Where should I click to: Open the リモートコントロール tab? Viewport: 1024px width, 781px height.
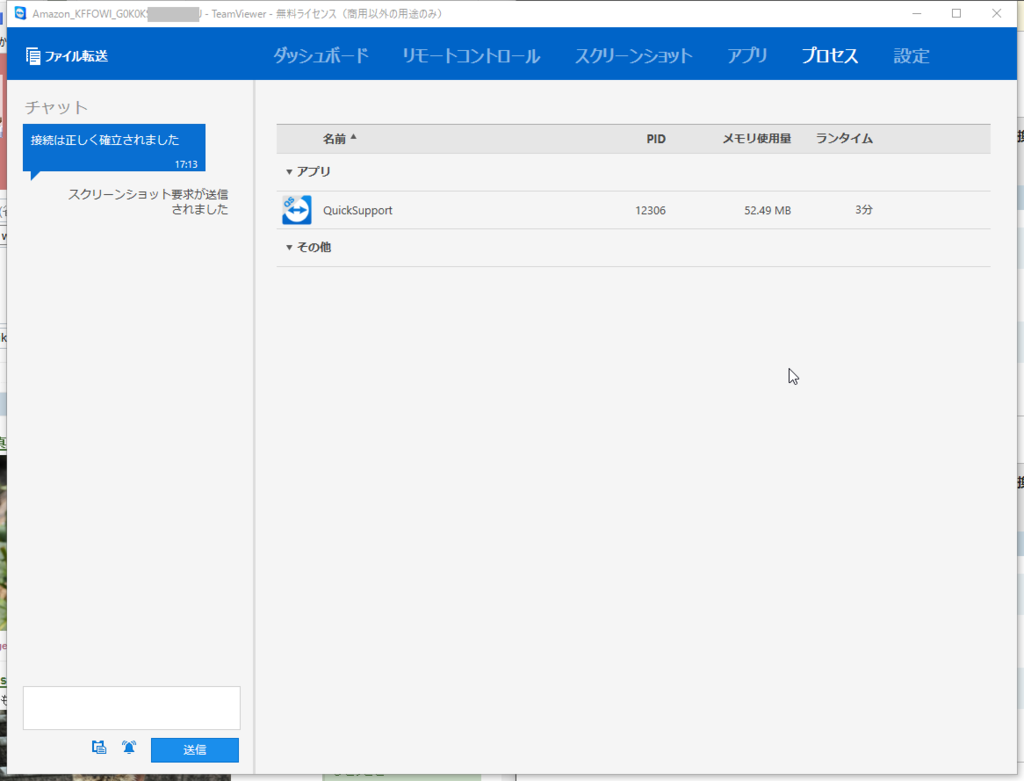pyautogui.click(x=471, y=56)
